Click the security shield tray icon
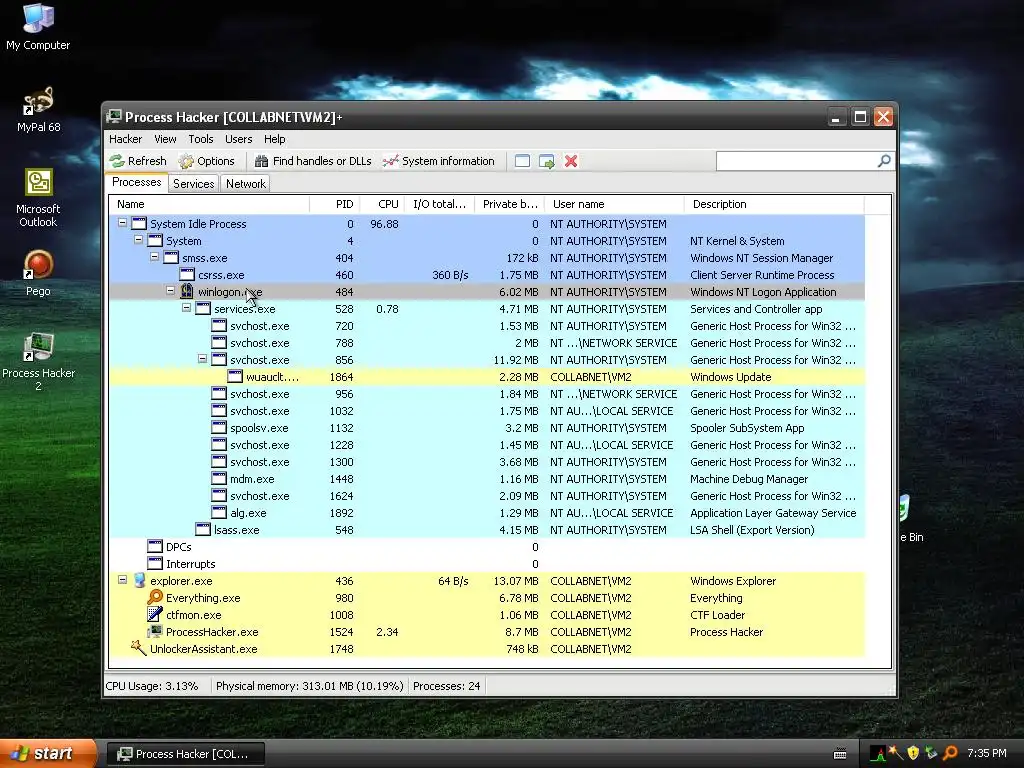The image size is (1024, 768). coord(913,754)
